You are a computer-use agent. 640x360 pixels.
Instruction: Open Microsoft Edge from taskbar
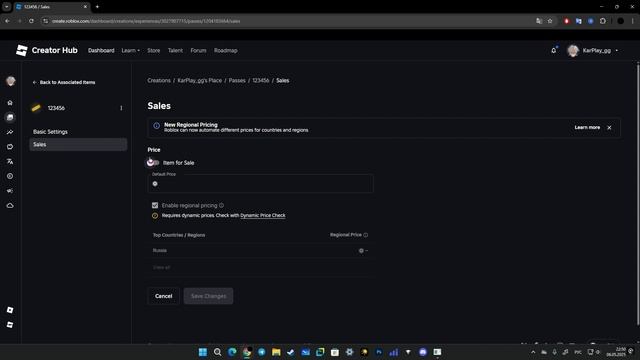pos(232,352)
